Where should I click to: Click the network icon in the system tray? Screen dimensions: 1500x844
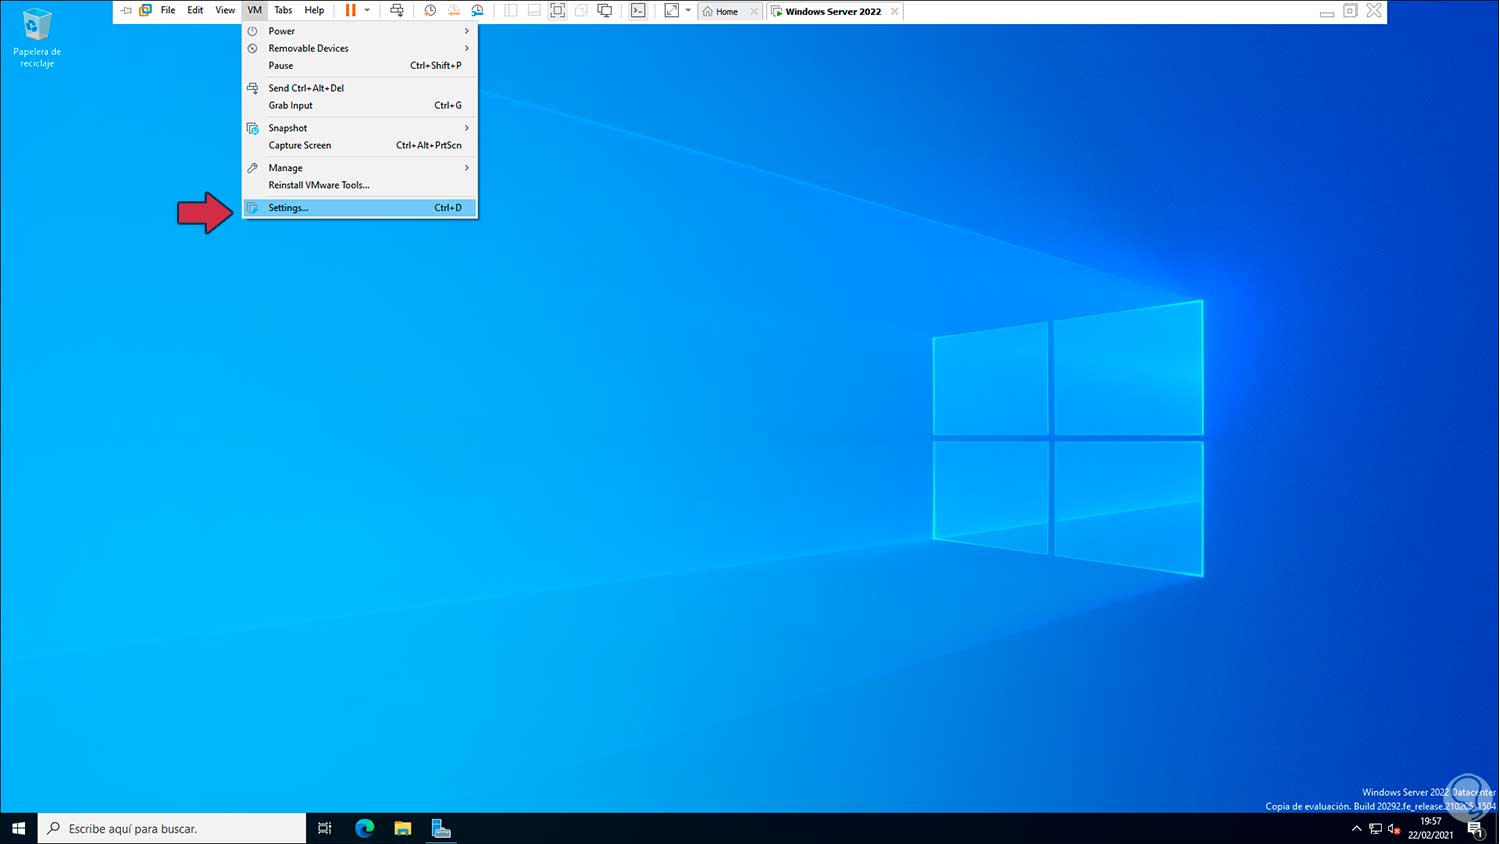point(1376,829)
